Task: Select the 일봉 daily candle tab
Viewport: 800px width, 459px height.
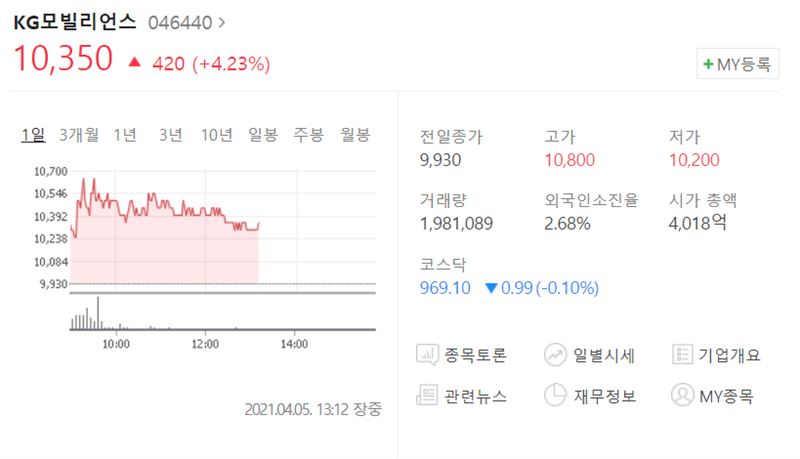Action: tap(263, 135)
